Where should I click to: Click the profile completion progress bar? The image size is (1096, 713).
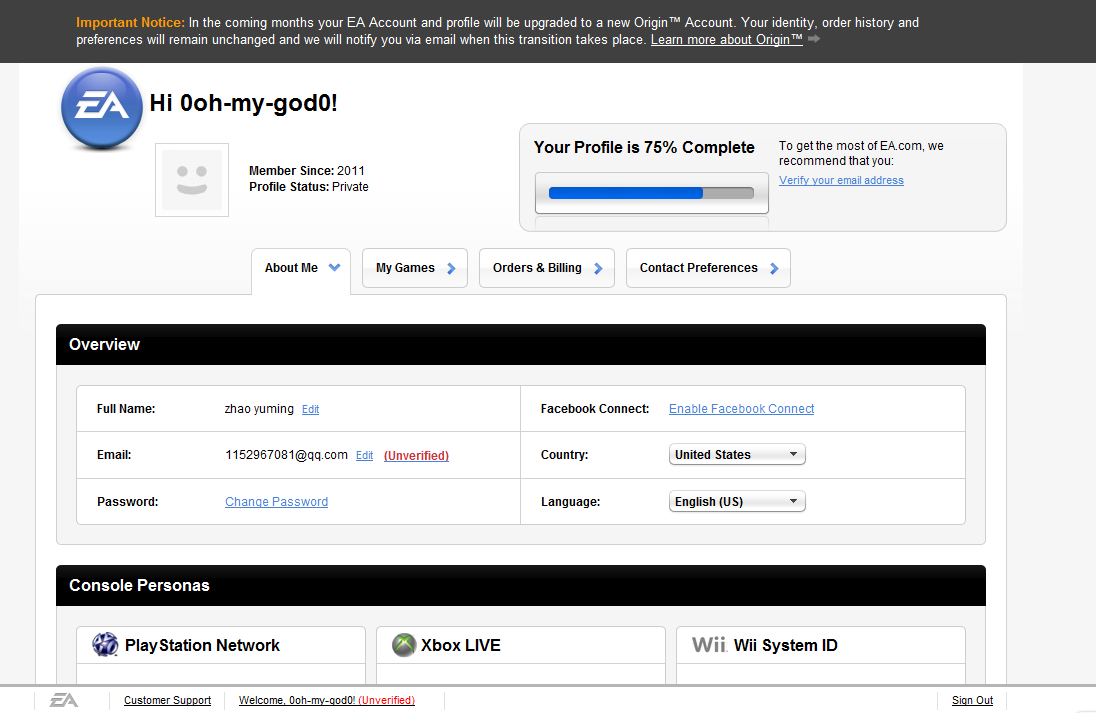pos(651,193)
